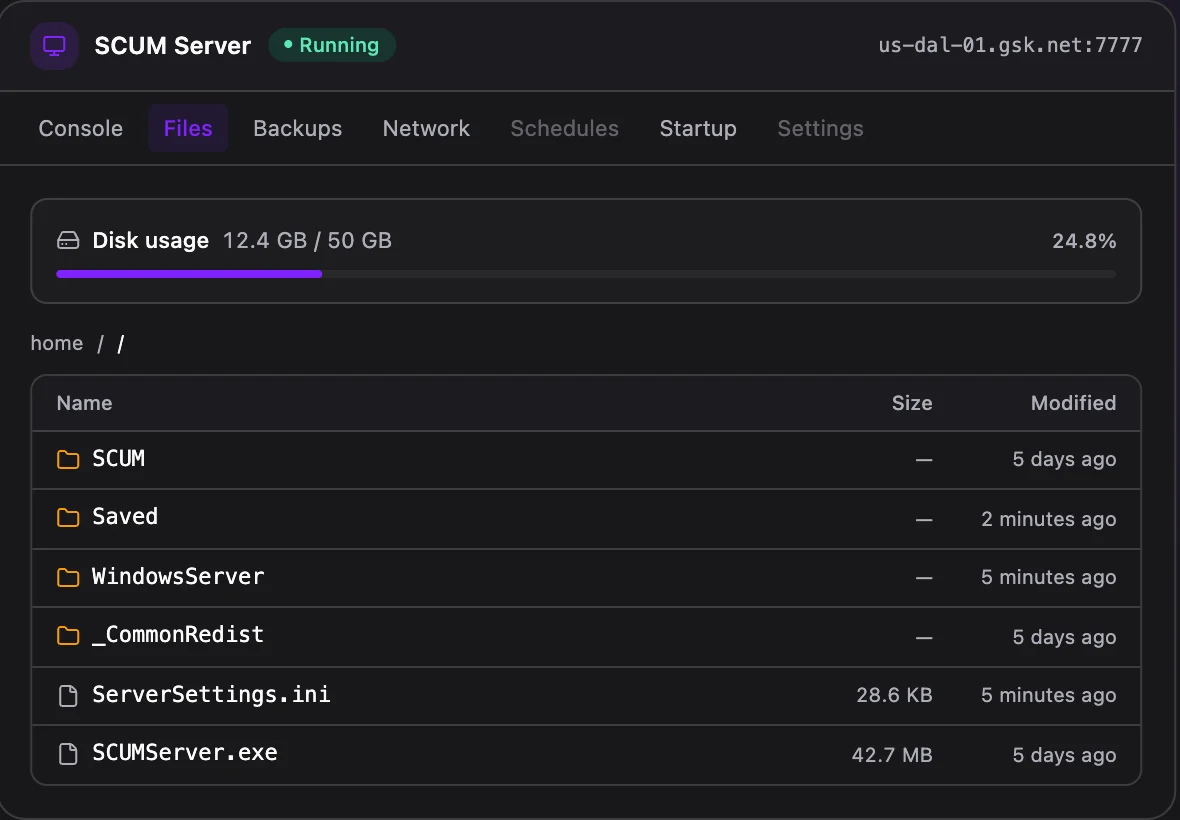Click the SCUM Server title

173,46
